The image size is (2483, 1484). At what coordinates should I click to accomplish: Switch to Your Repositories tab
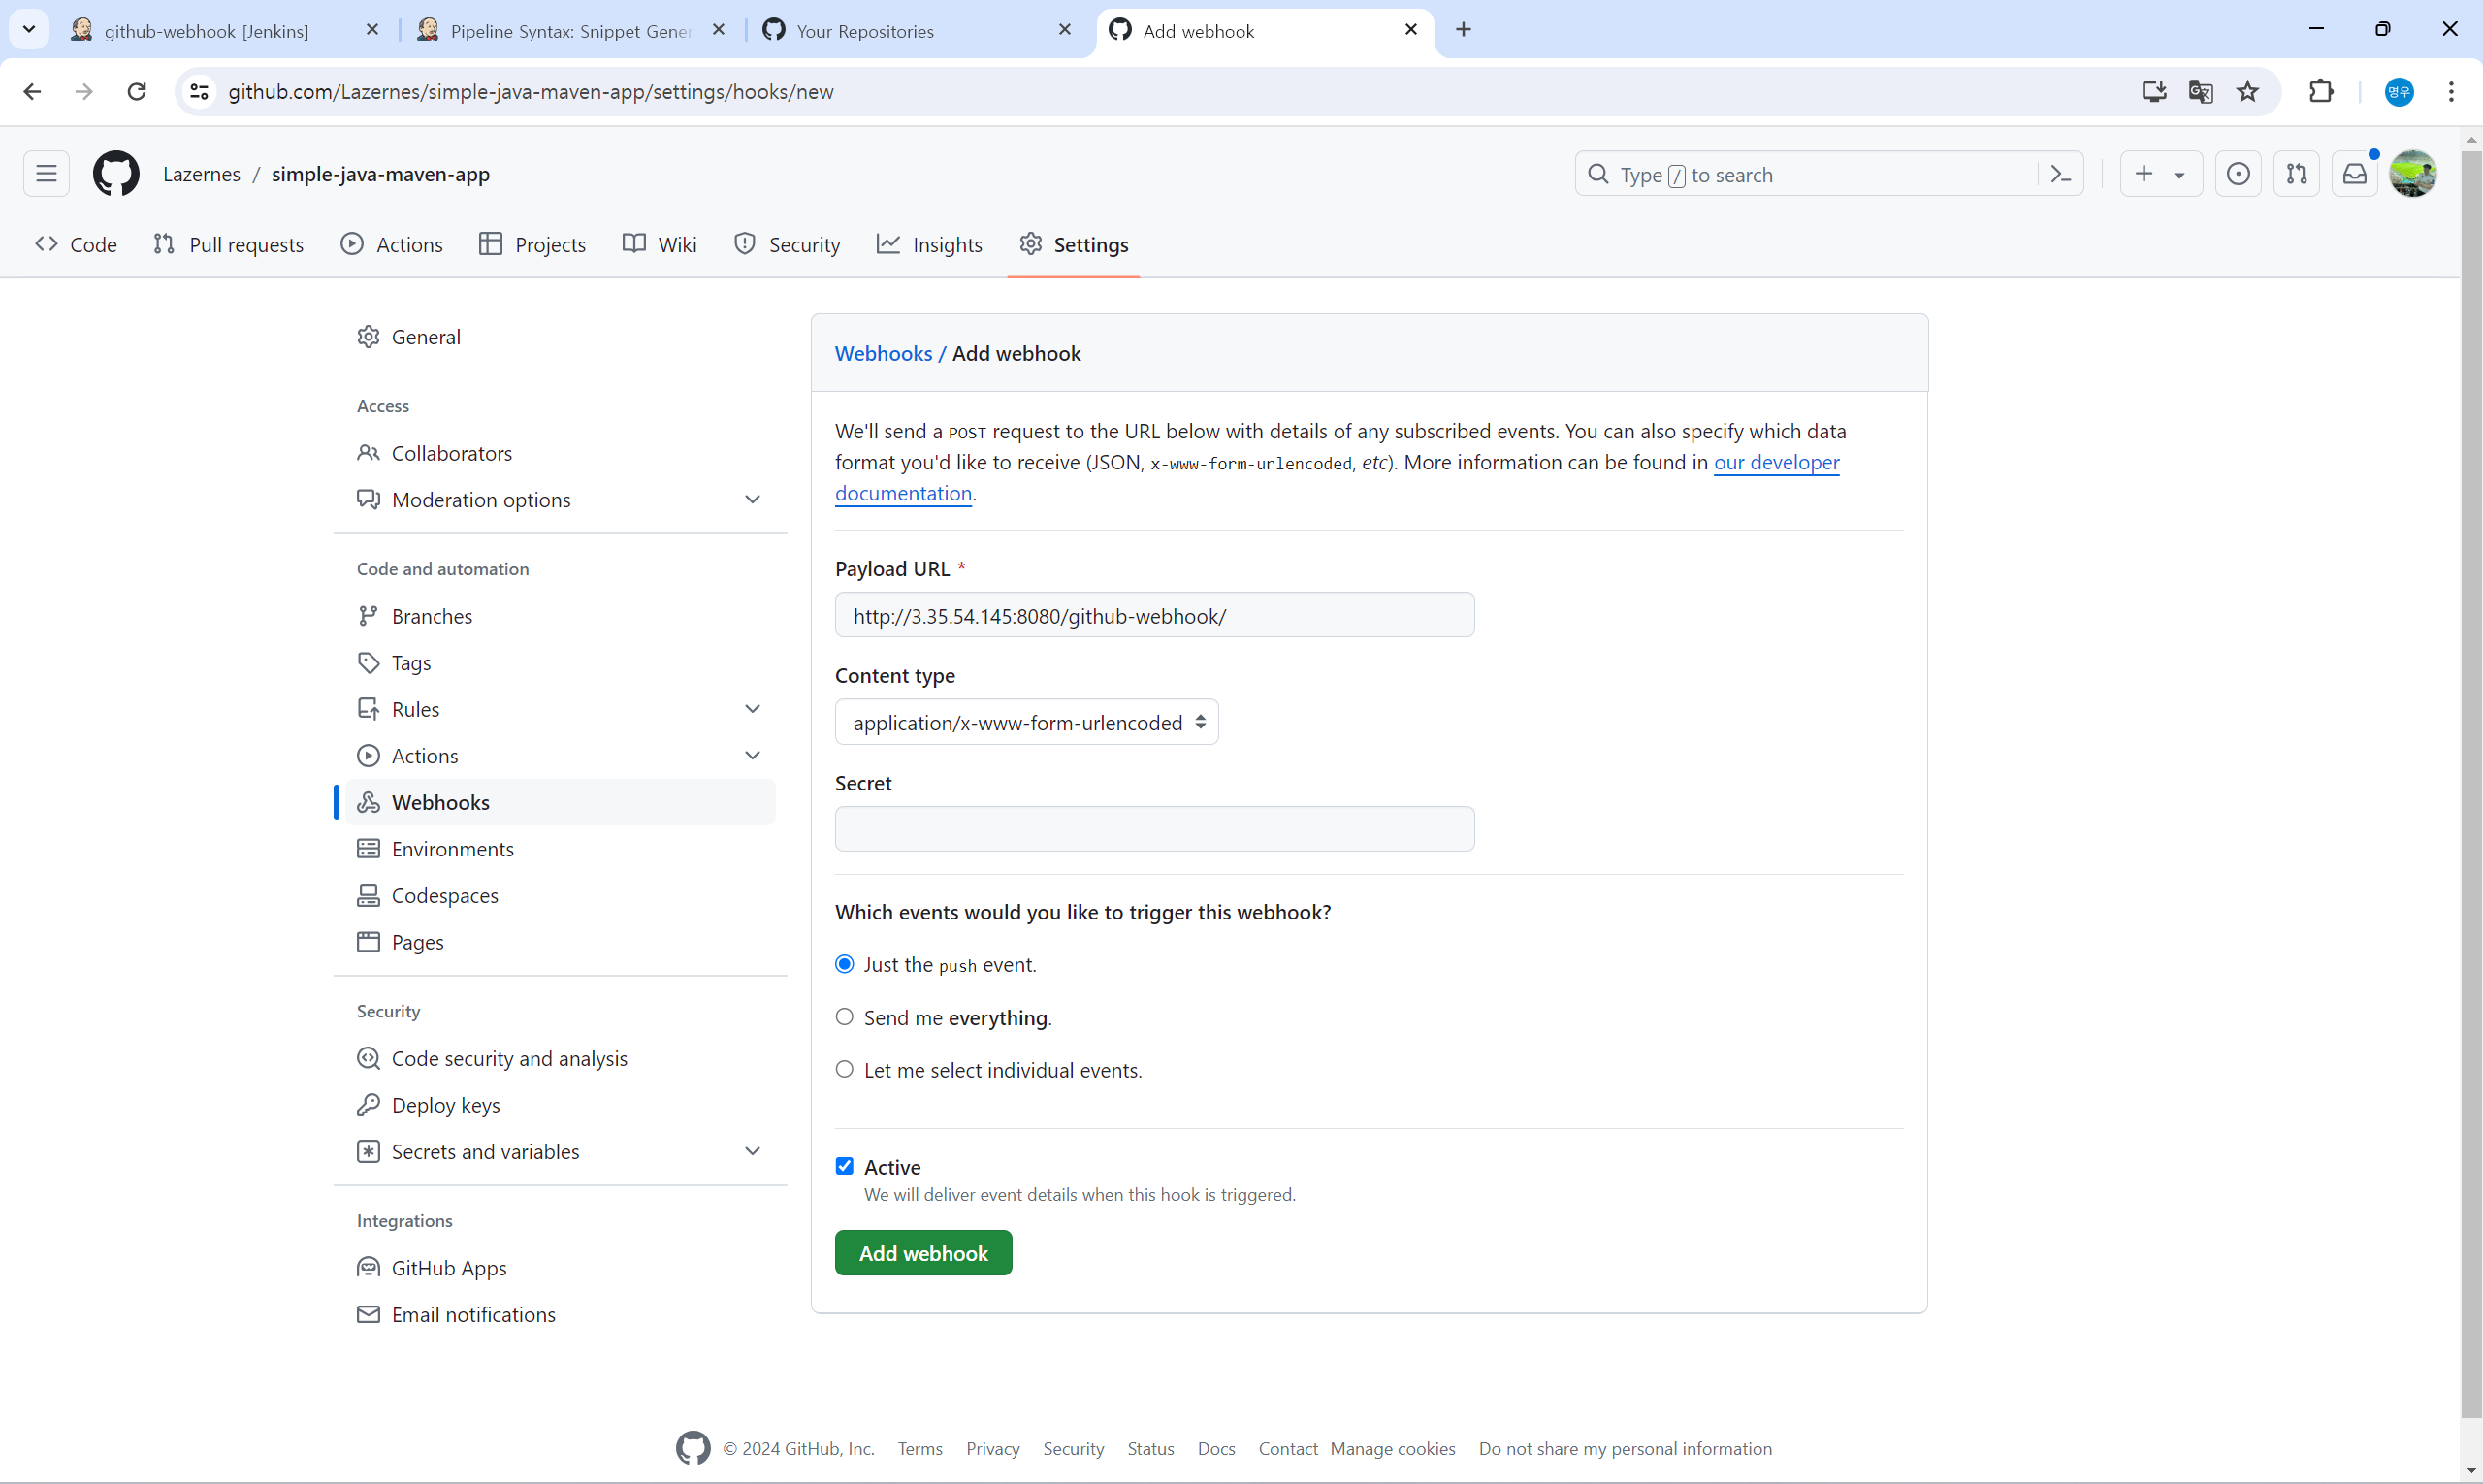pyautogui.click(x=865, y=31)
